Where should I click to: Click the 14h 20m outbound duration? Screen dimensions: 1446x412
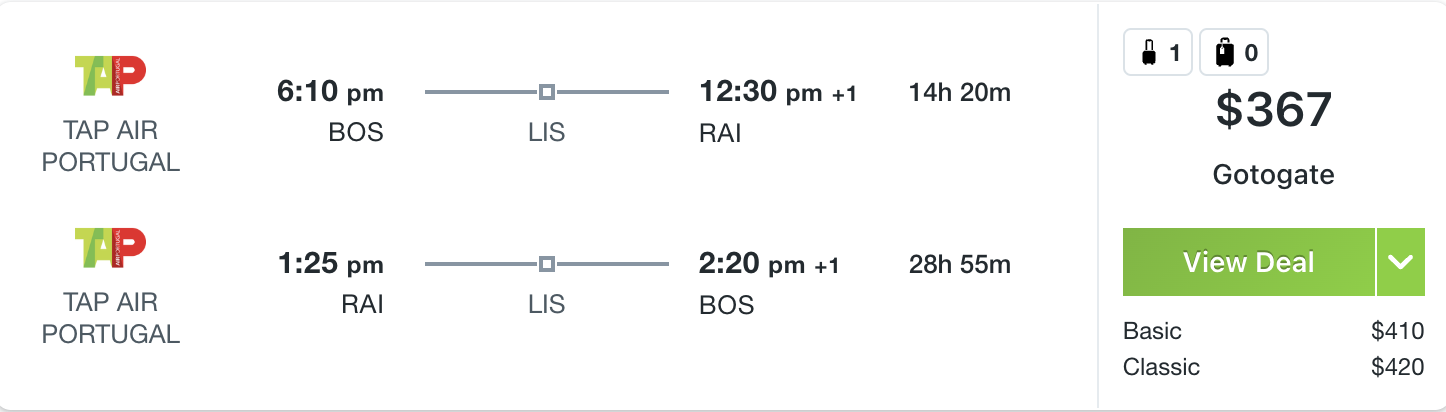pyautogui.click(x=960, y=93)
